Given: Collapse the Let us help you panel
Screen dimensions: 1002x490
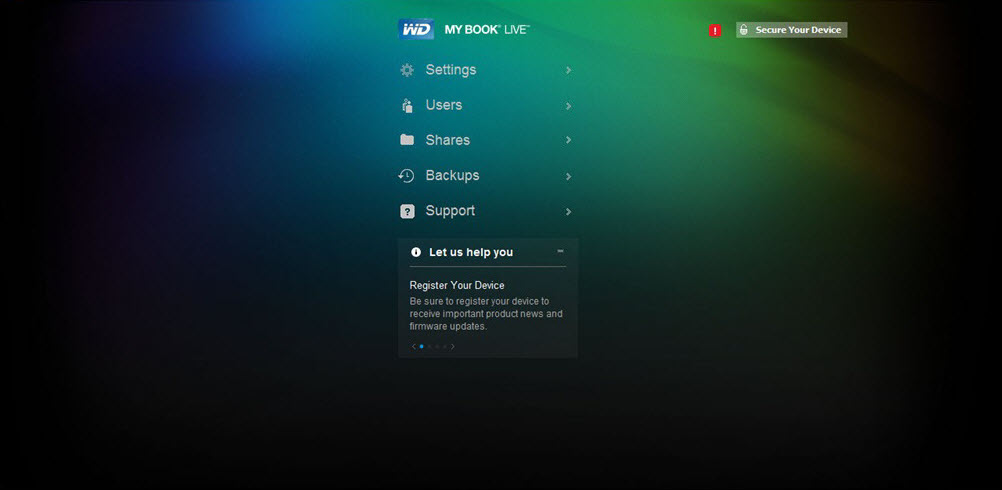Looking at the screenshot, I should click(560, 251).
